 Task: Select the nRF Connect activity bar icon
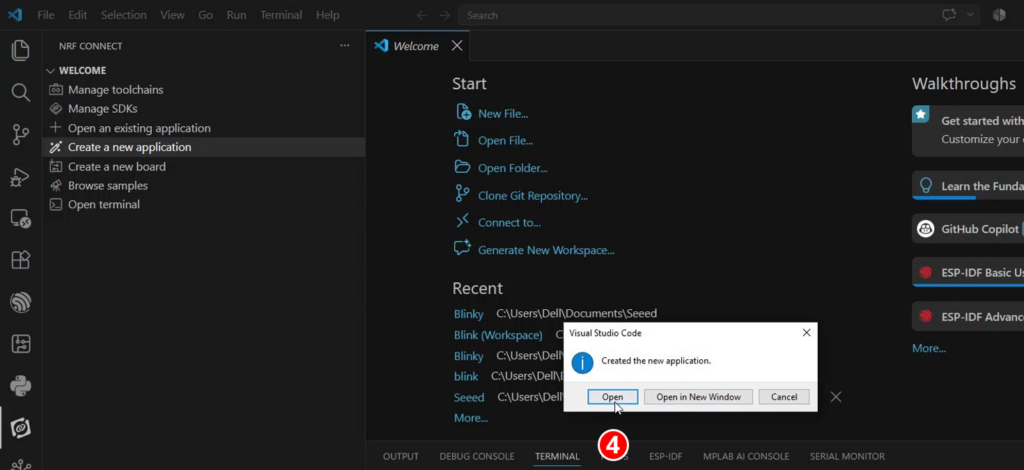click(x=21, y=428)
